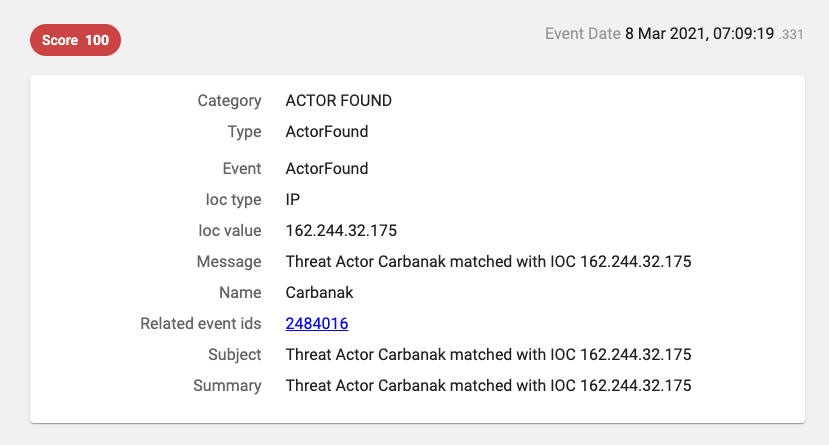
Task: Click the Ioc value 162.244.32.175
Action: [x=341, y=230]
